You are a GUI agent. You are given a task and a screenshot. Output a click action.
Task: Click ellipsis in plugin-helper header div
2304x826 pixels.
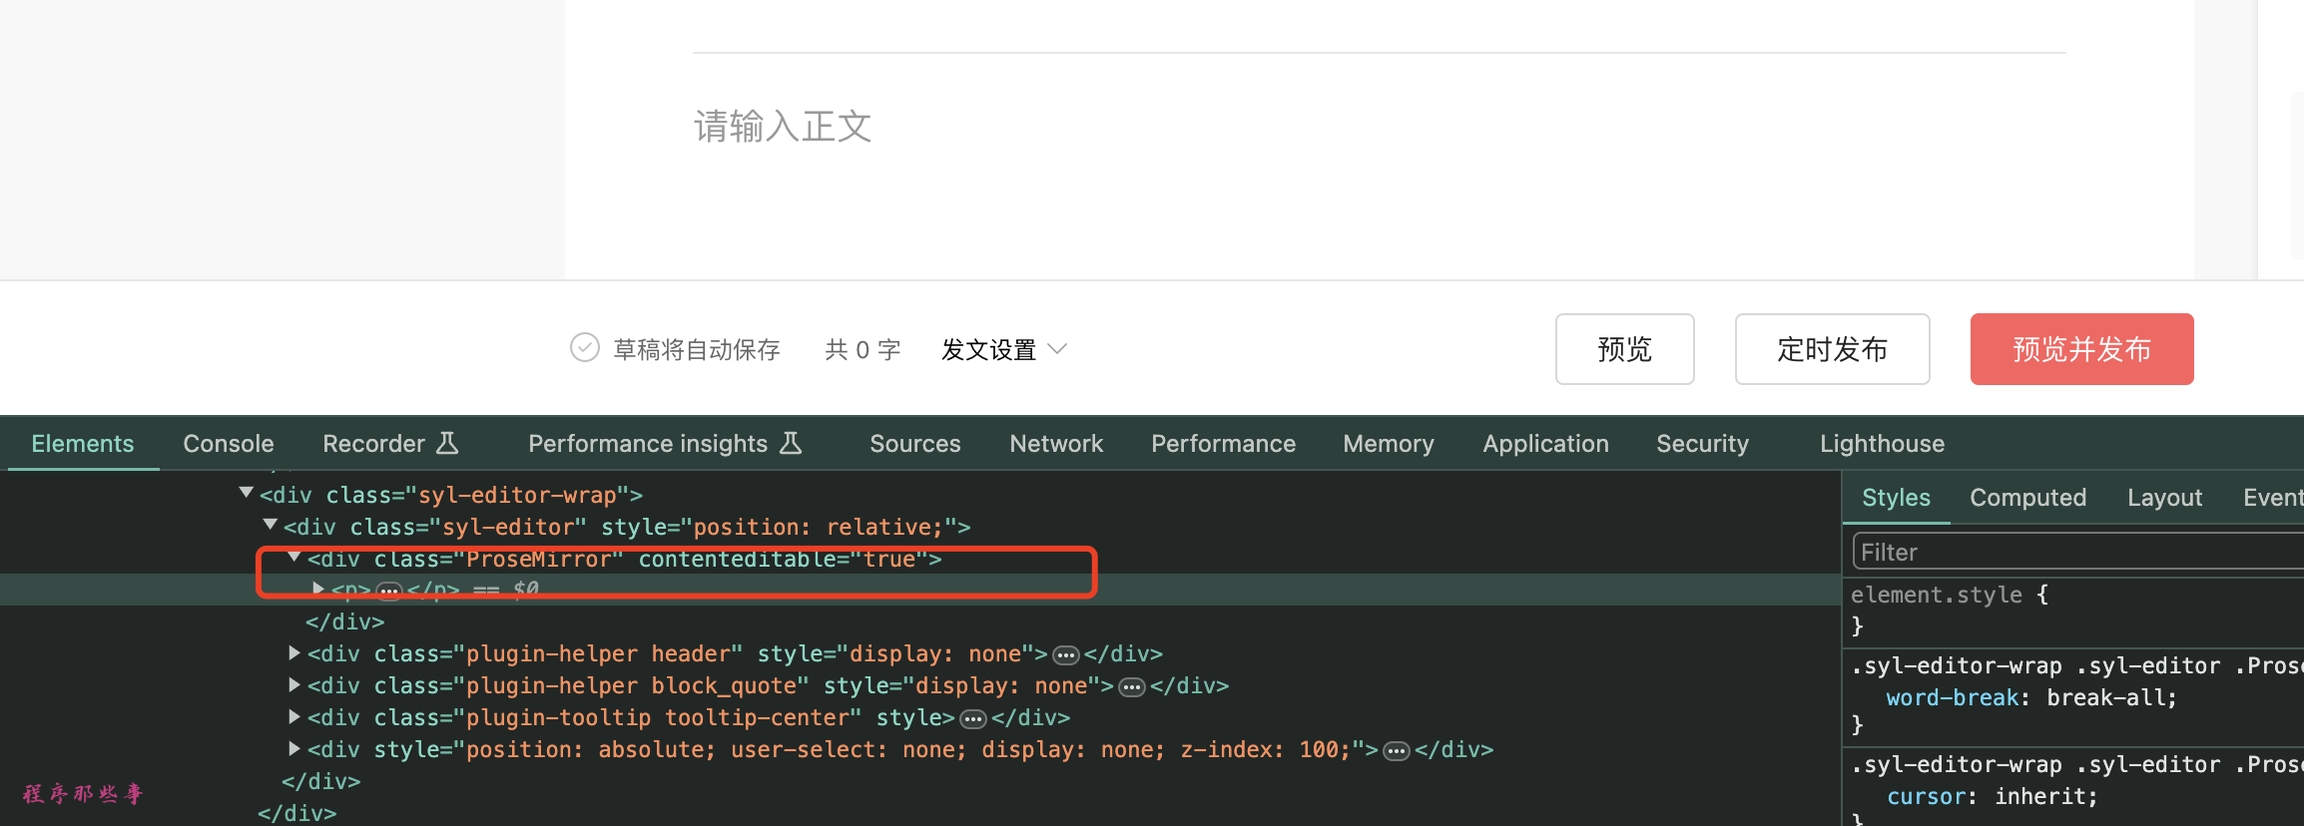tap(1066, 655)
